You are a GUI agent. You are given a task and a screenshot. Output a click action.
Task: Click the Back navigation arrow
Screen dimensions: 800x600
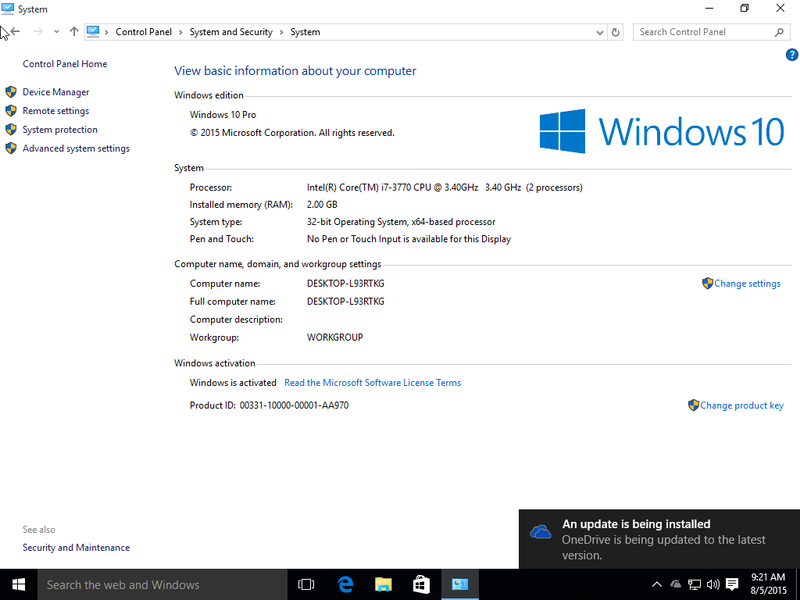15,32
